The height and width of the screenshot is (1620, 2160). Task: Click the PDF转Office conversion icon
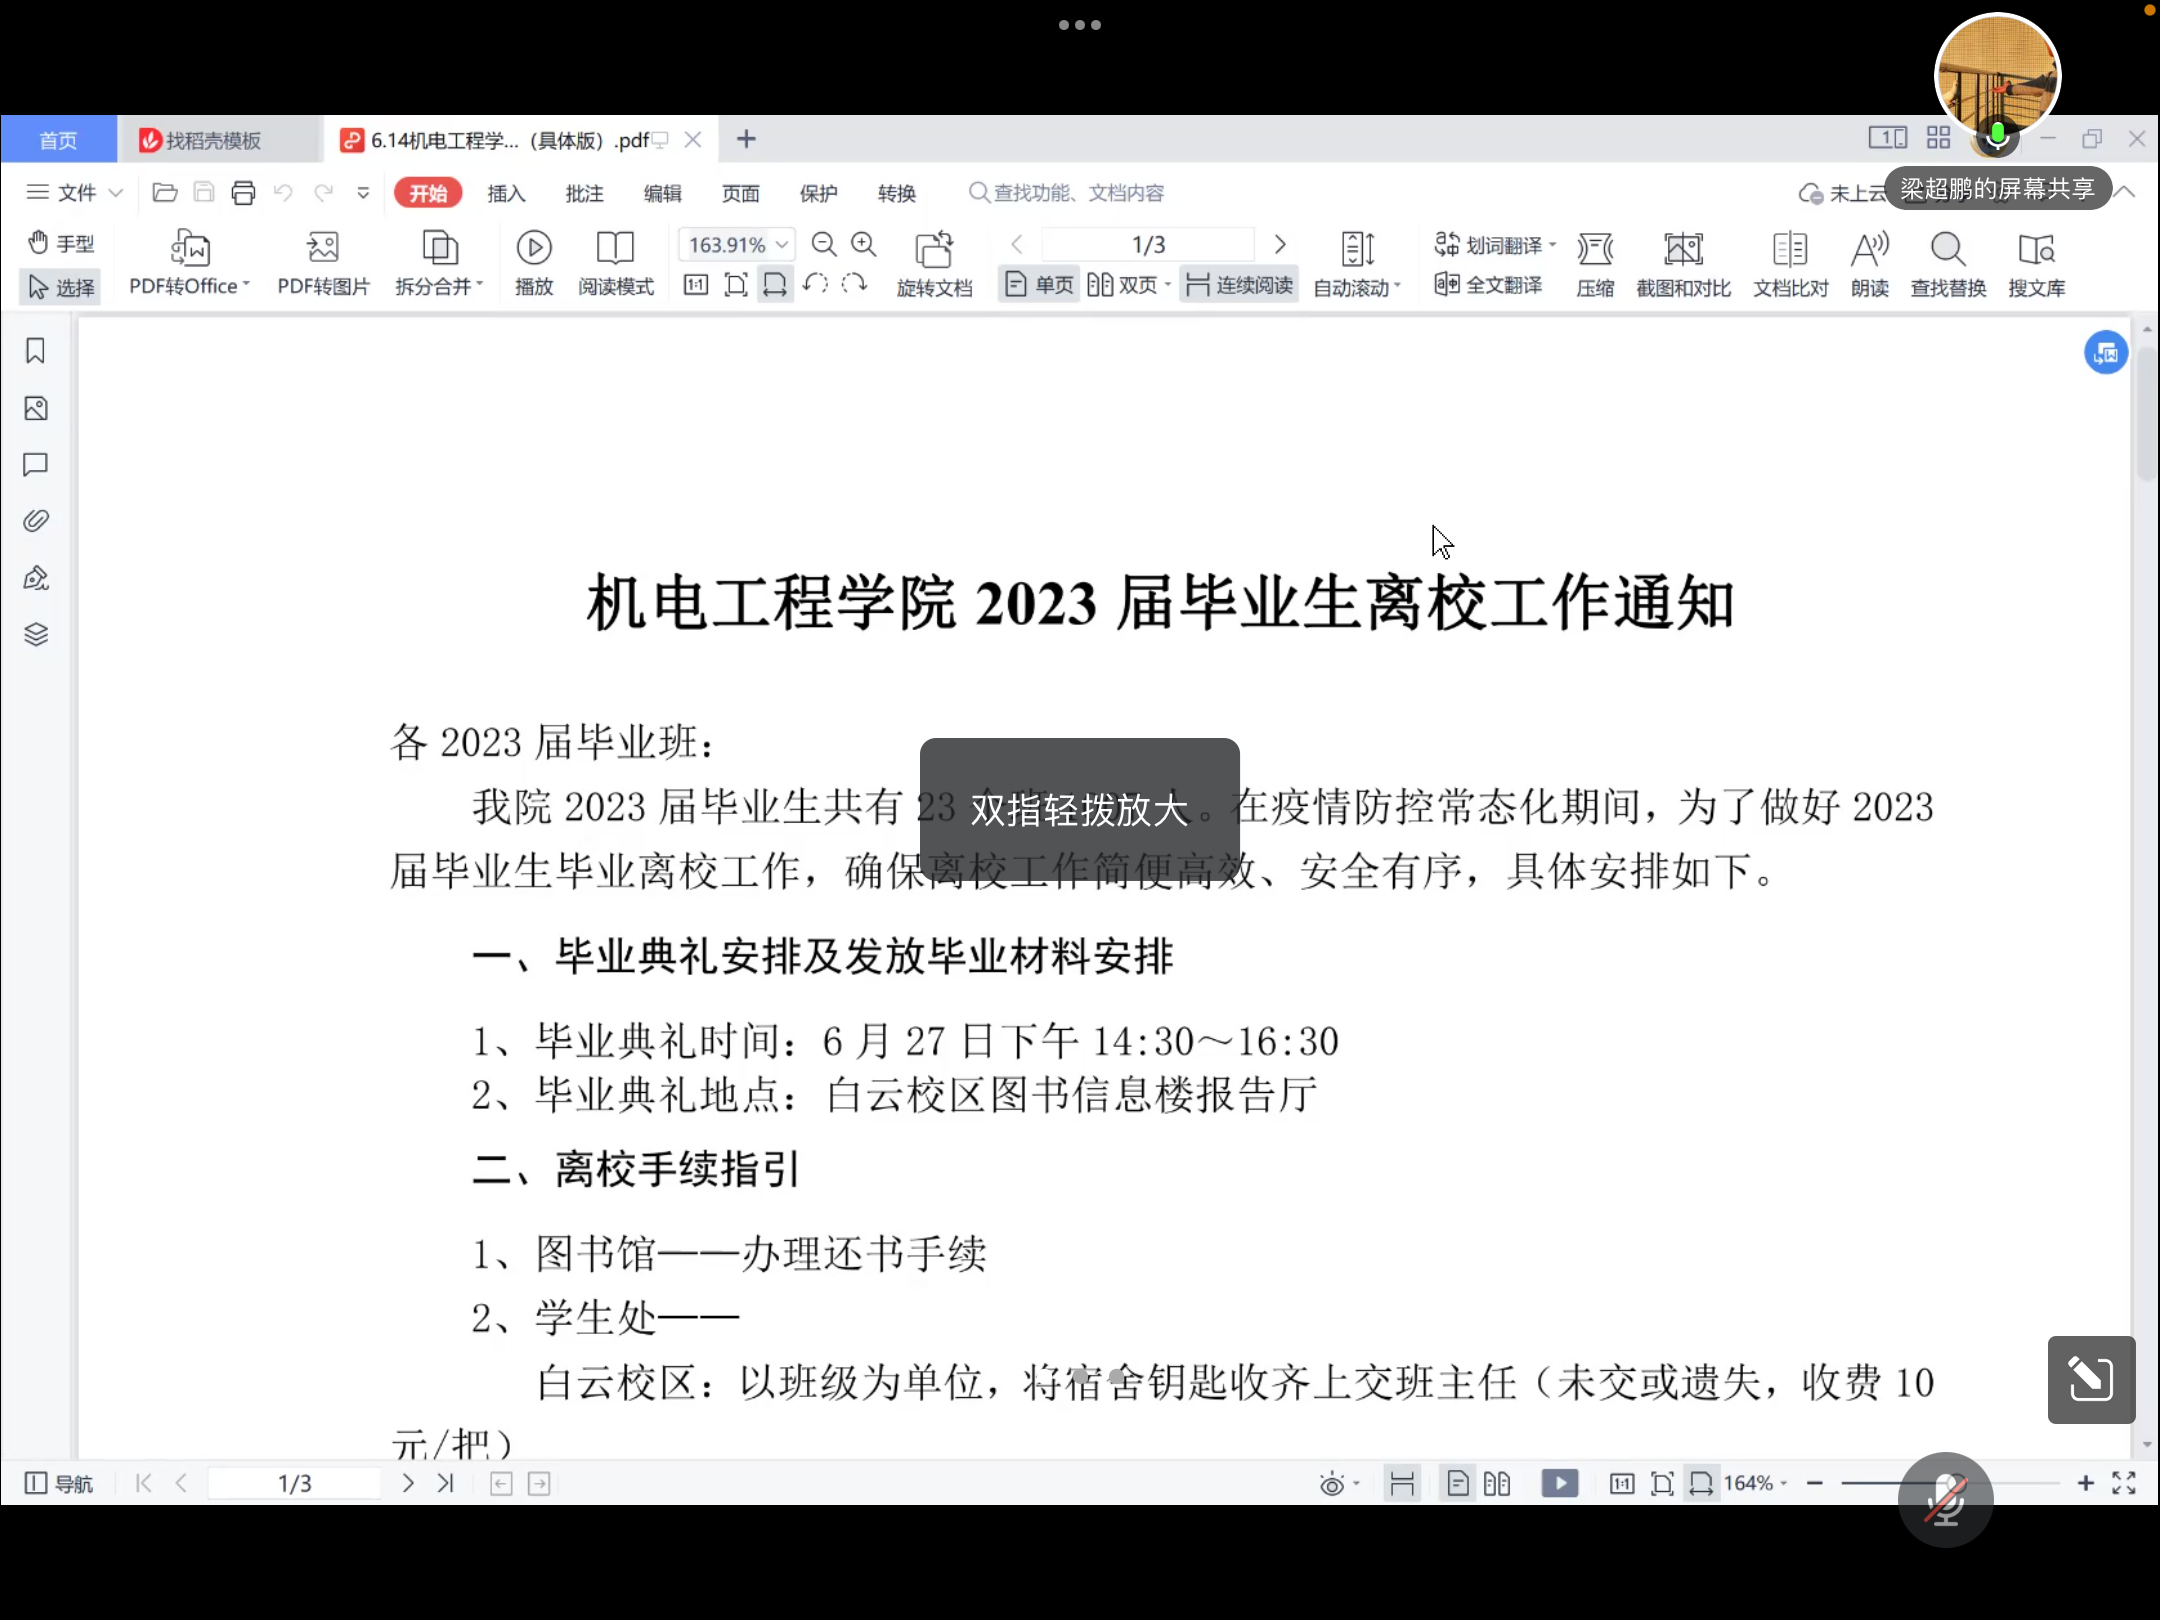[x=189, y=249]
